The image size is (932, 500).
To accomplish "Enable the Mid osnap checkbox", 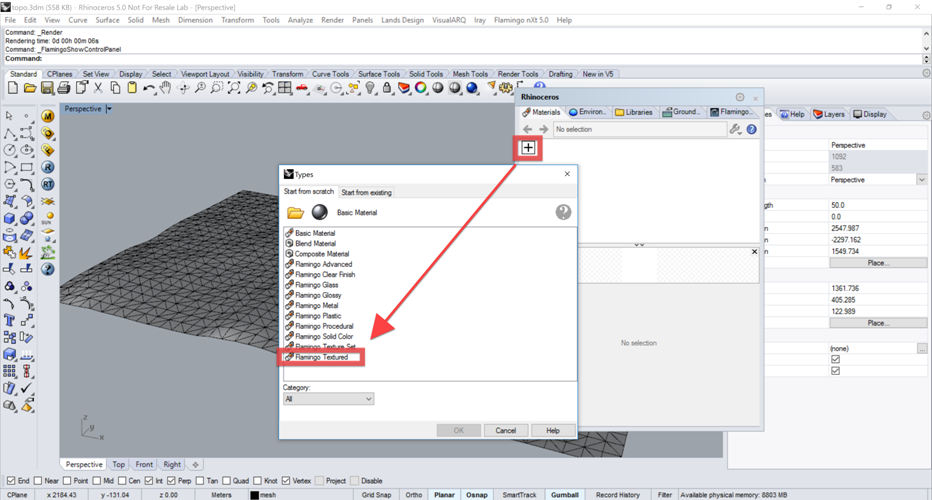I will click(96, 480).
